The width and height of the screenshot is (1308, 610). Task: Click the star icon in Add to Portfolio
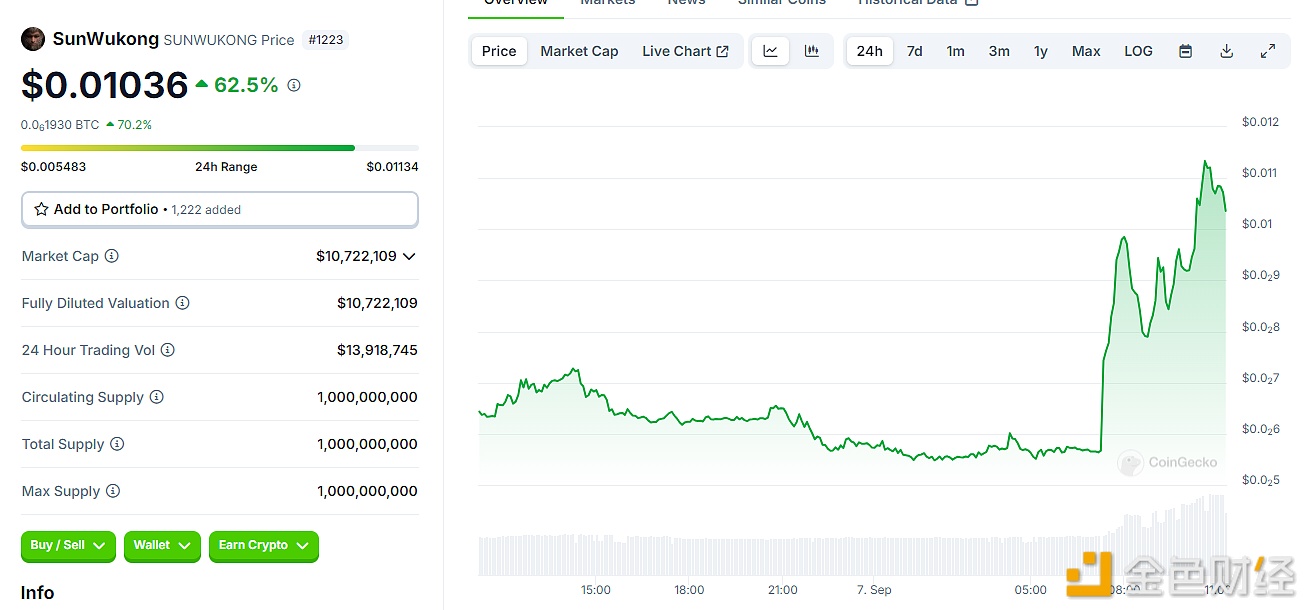[x=41, y=209]
